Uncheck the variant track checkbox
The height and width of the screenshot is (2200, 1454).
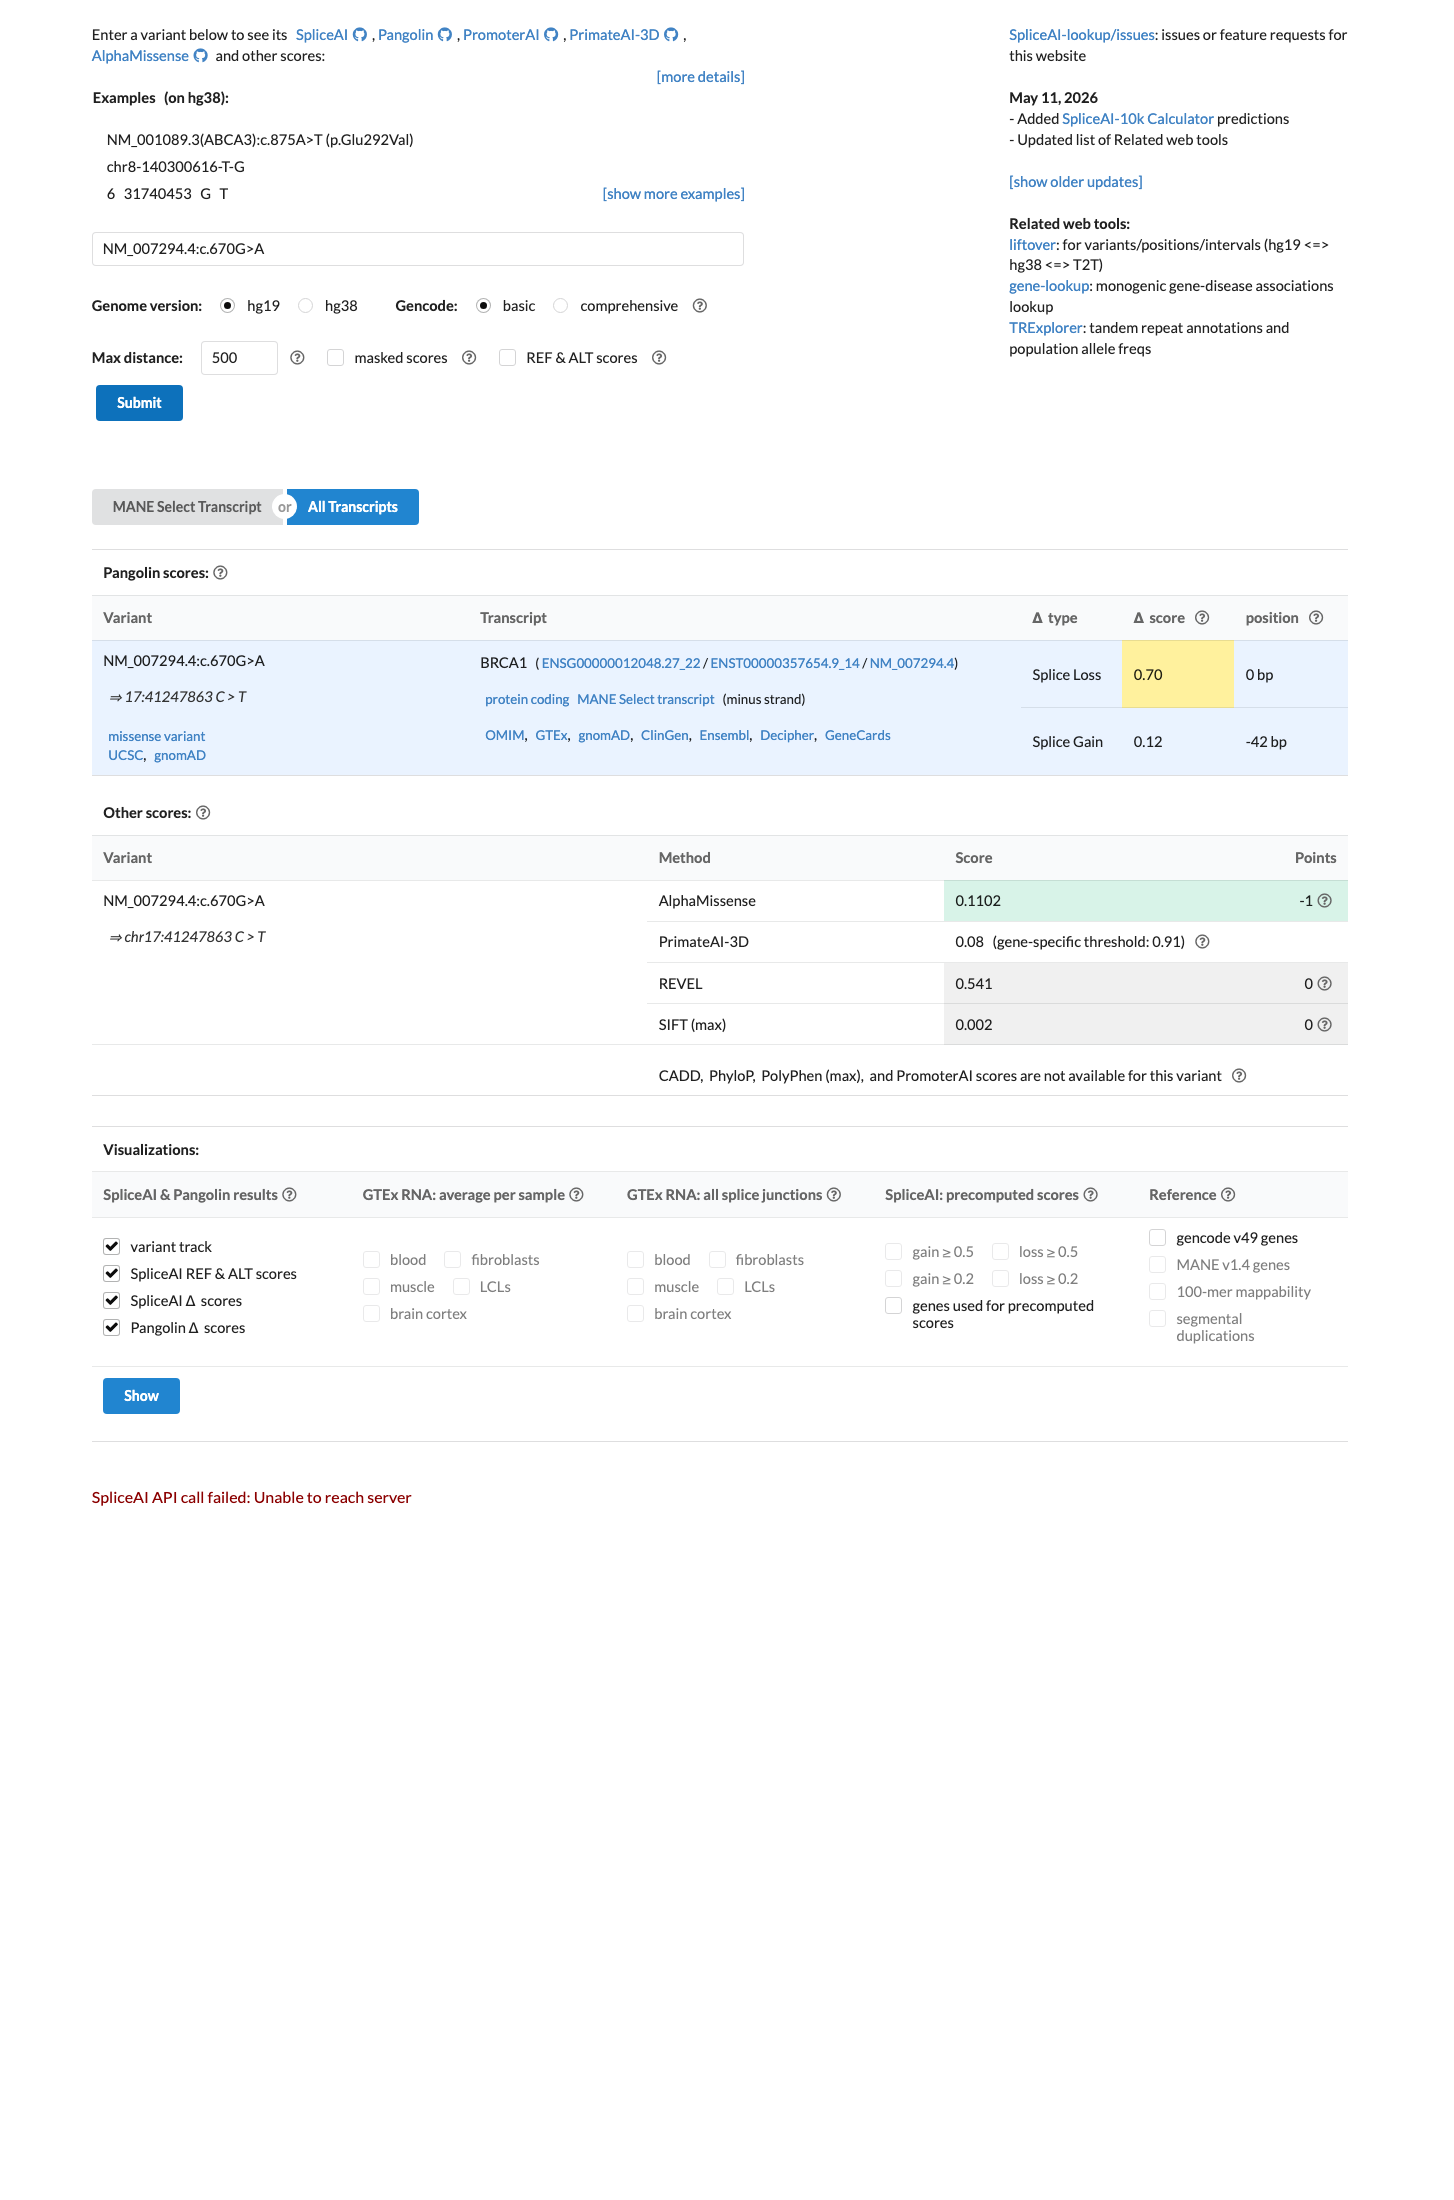[x=112, y=1247]
